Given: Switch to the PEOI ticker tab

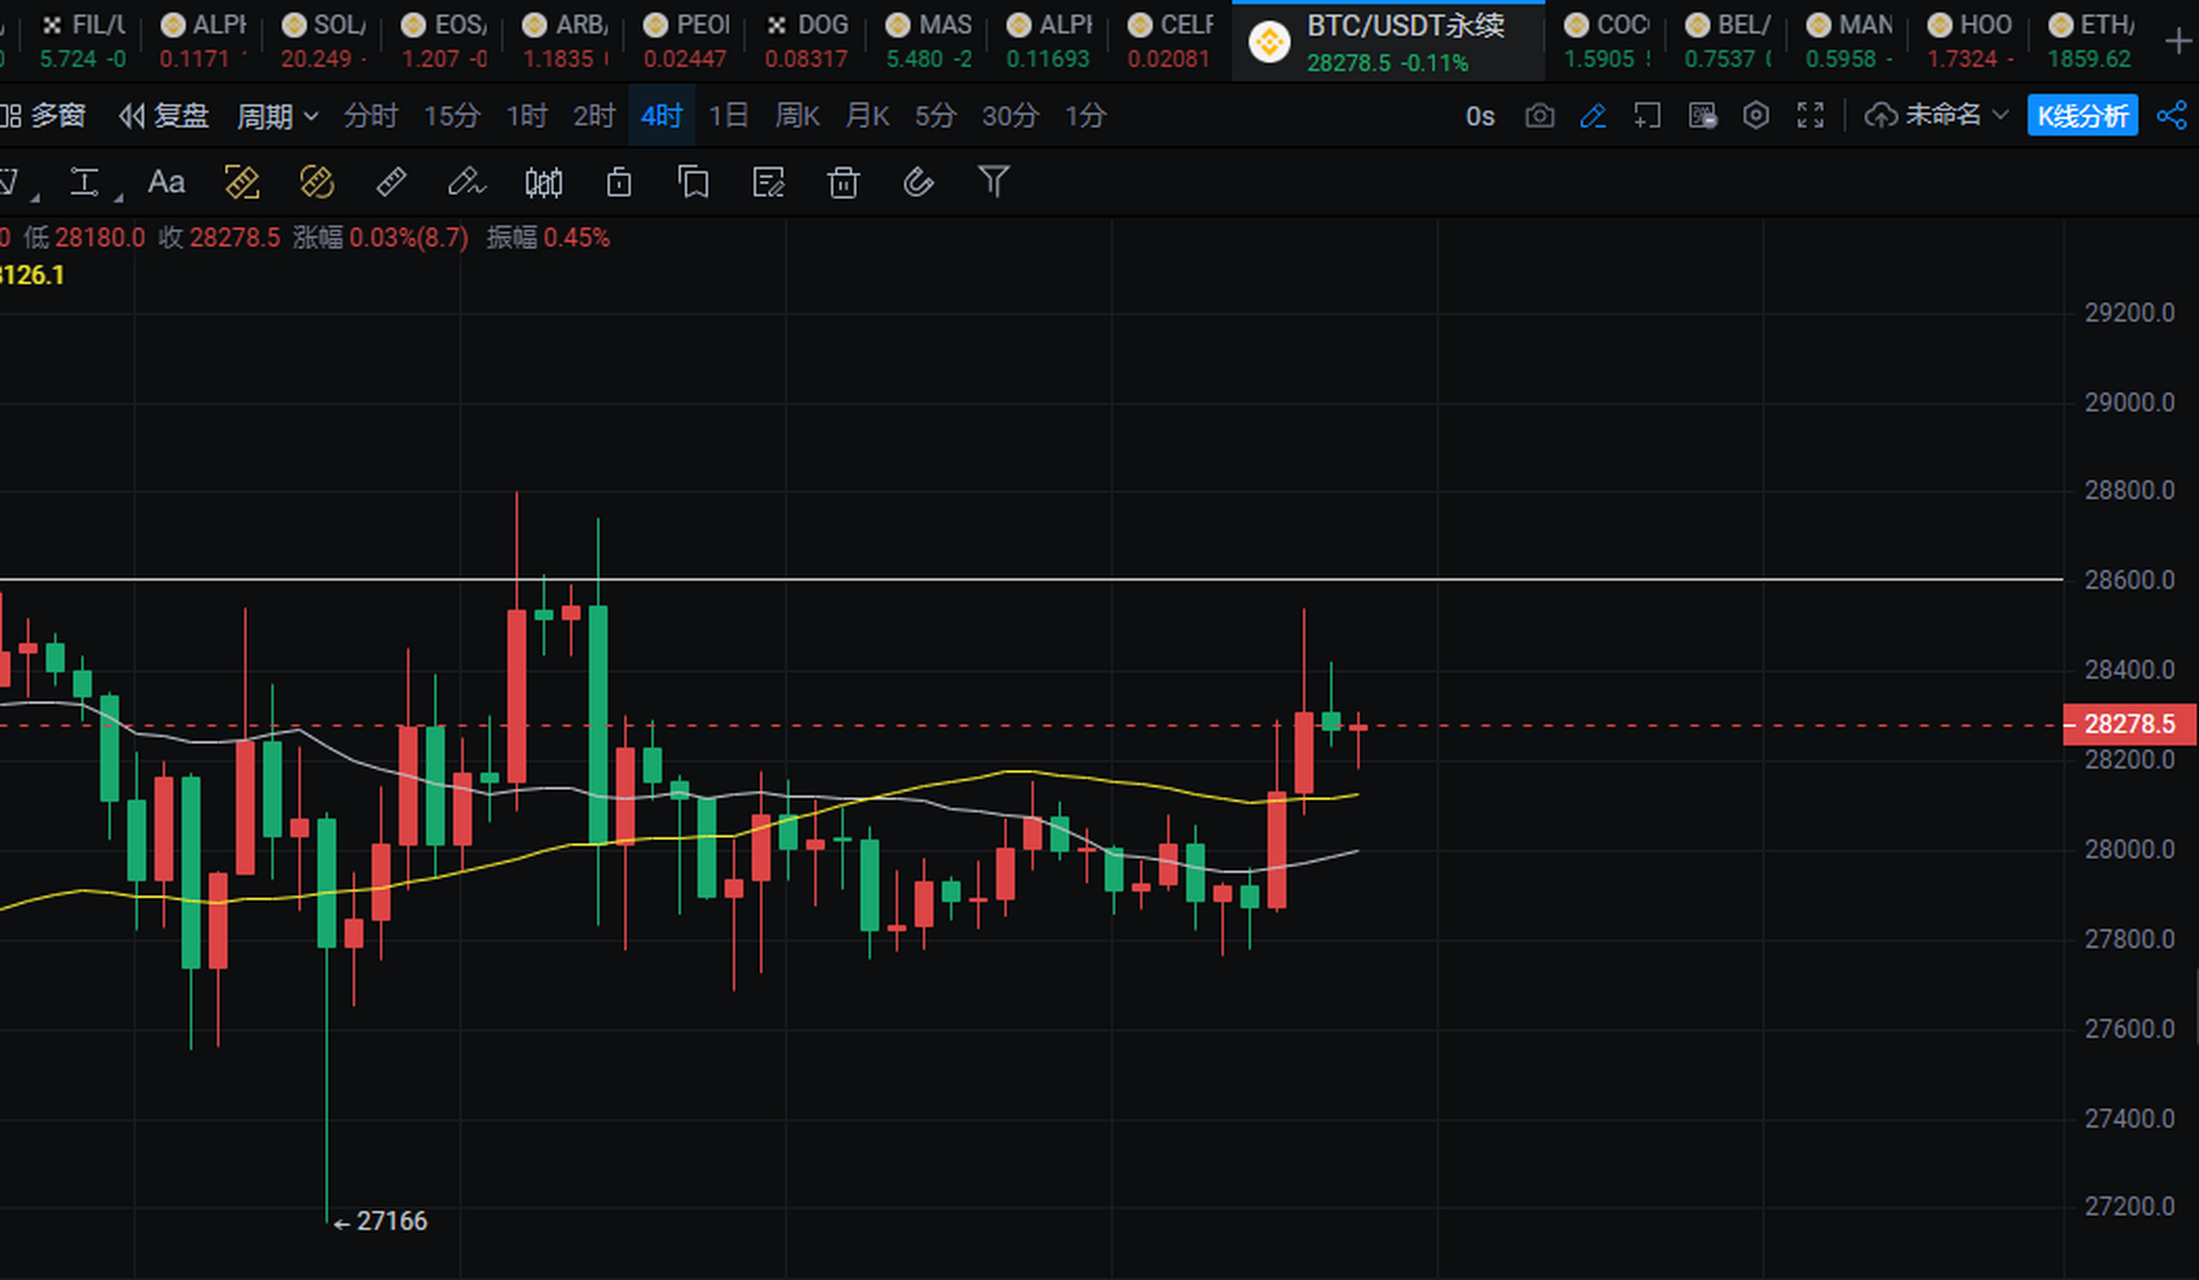Looking at the screenshot, I should pyautogui.click(x=687, y=42).
